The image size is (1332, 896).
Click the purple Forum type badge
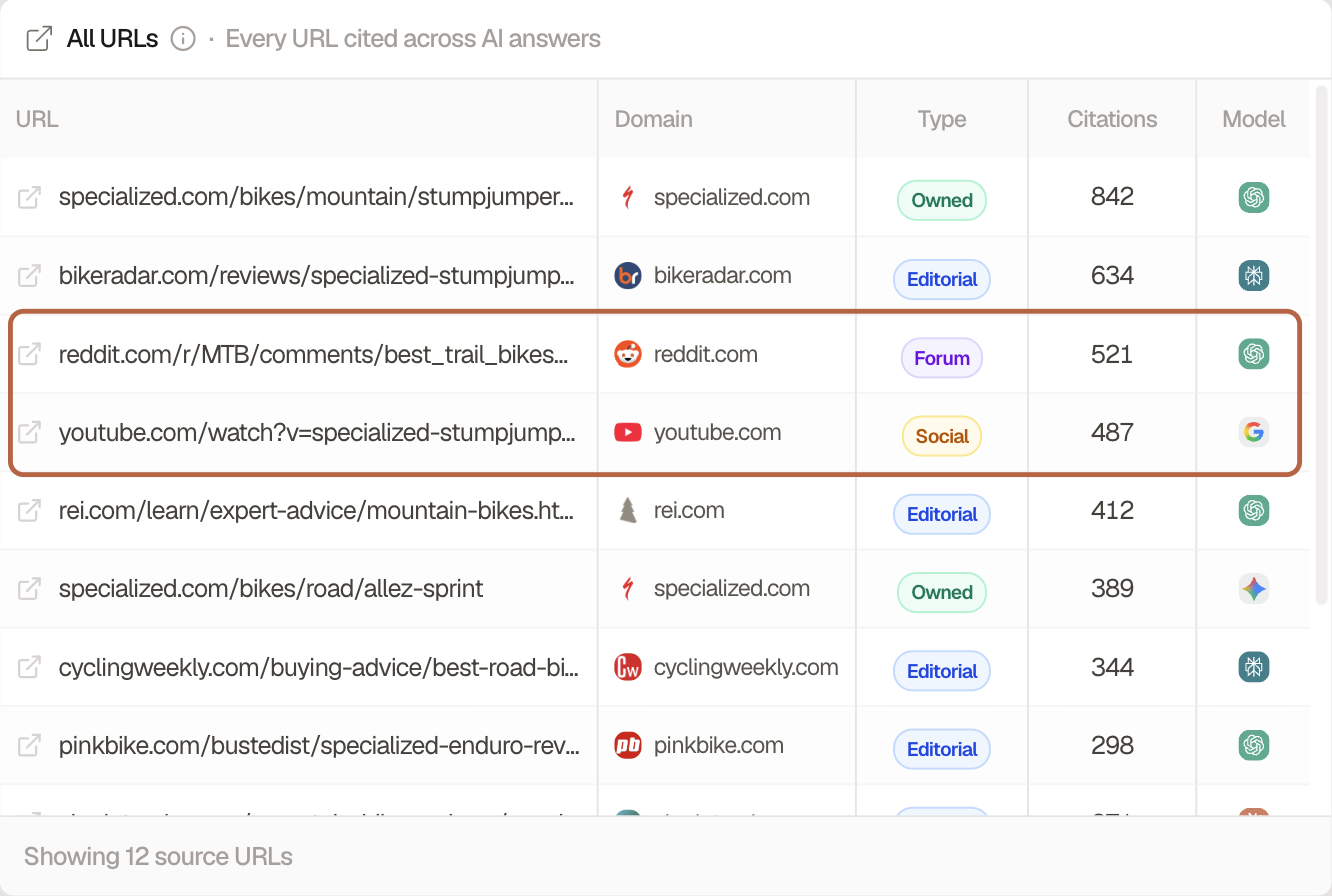point(942,358)
